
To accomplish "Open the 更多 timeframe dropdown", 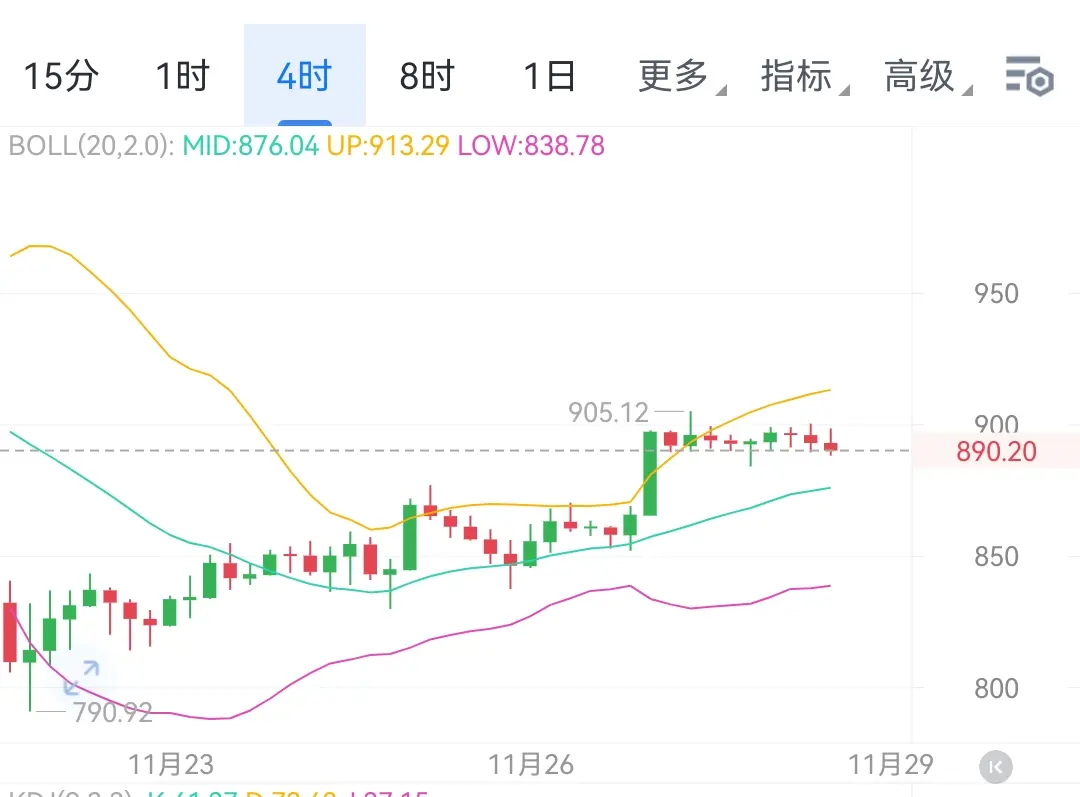I will pos(681,76).
